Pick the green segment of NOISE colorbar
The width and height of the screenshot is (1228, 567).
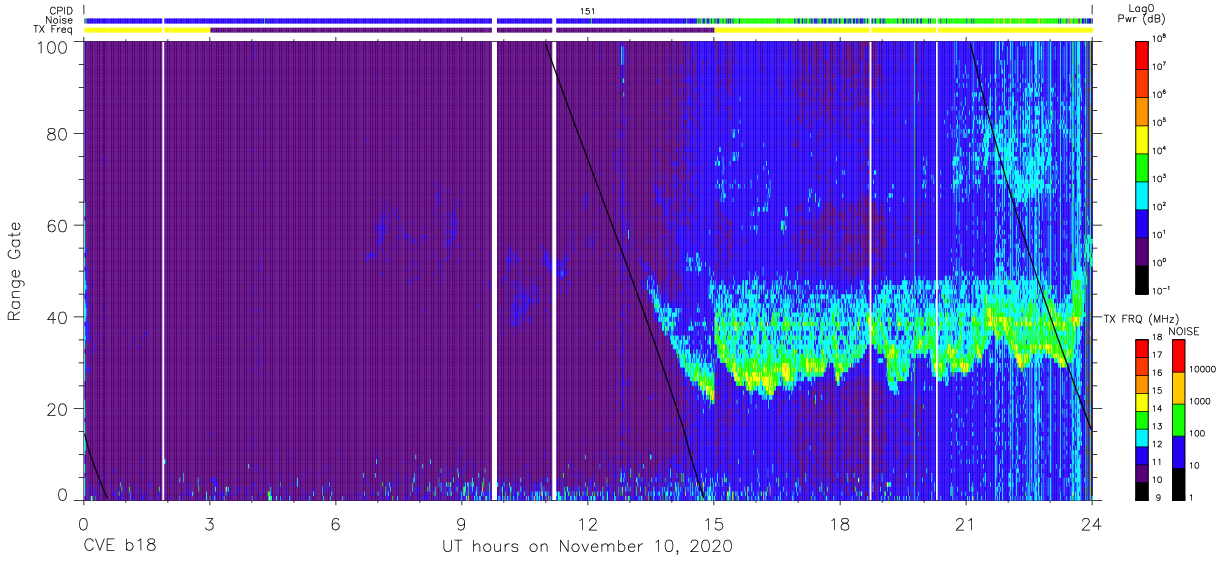1178,419
